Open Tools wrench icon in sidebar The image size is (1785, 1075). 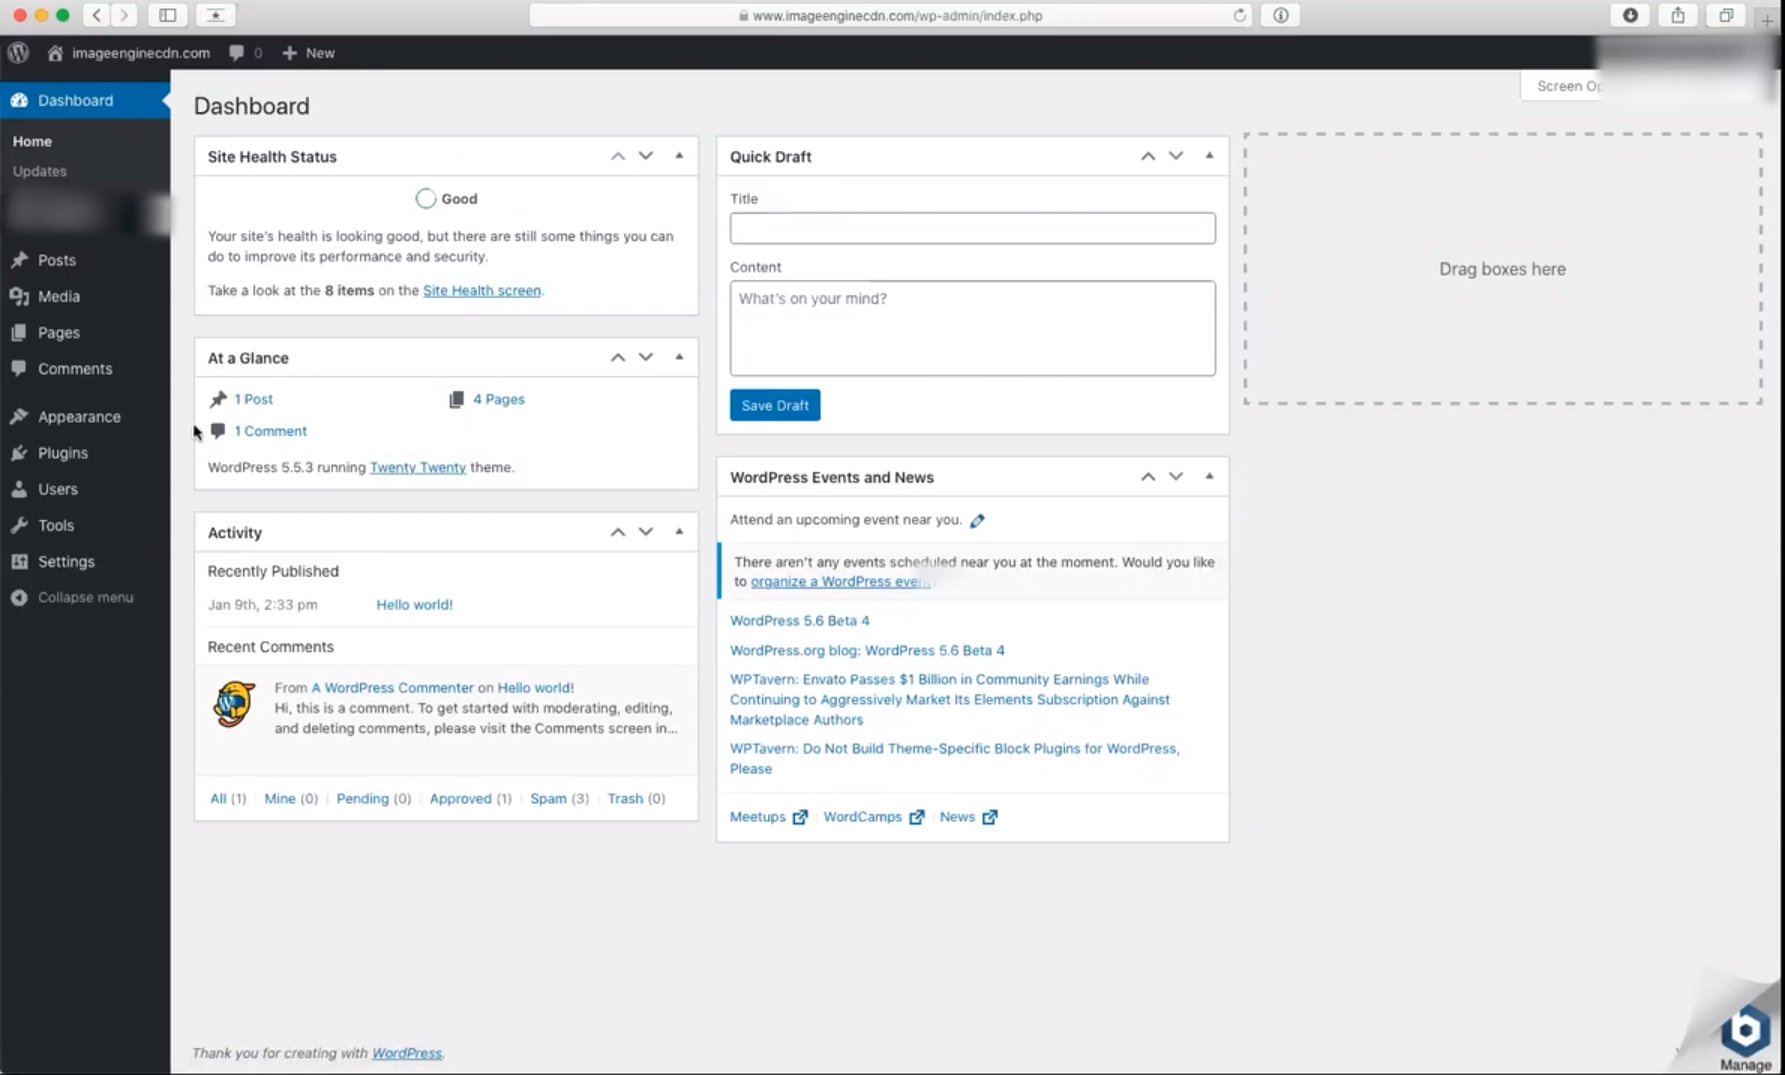pyautogui.click(x=19, y=525)
